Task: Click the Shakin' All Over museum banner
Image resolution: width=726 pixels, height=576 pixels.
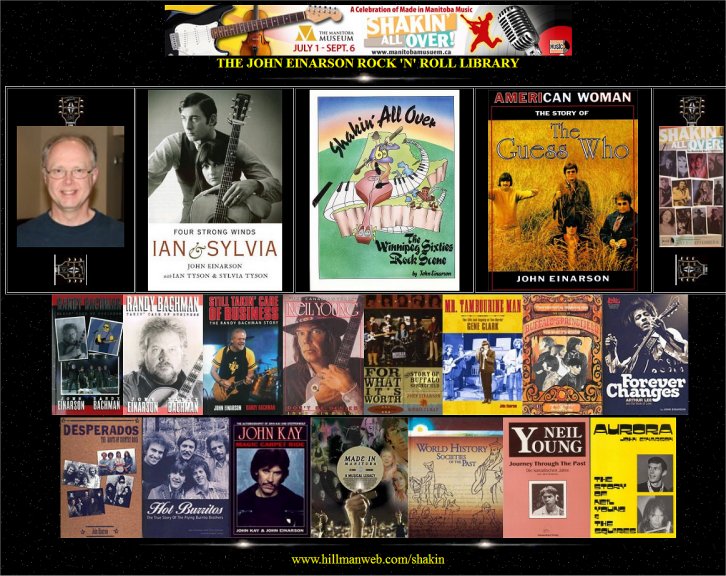Action: tap(368, 31)
